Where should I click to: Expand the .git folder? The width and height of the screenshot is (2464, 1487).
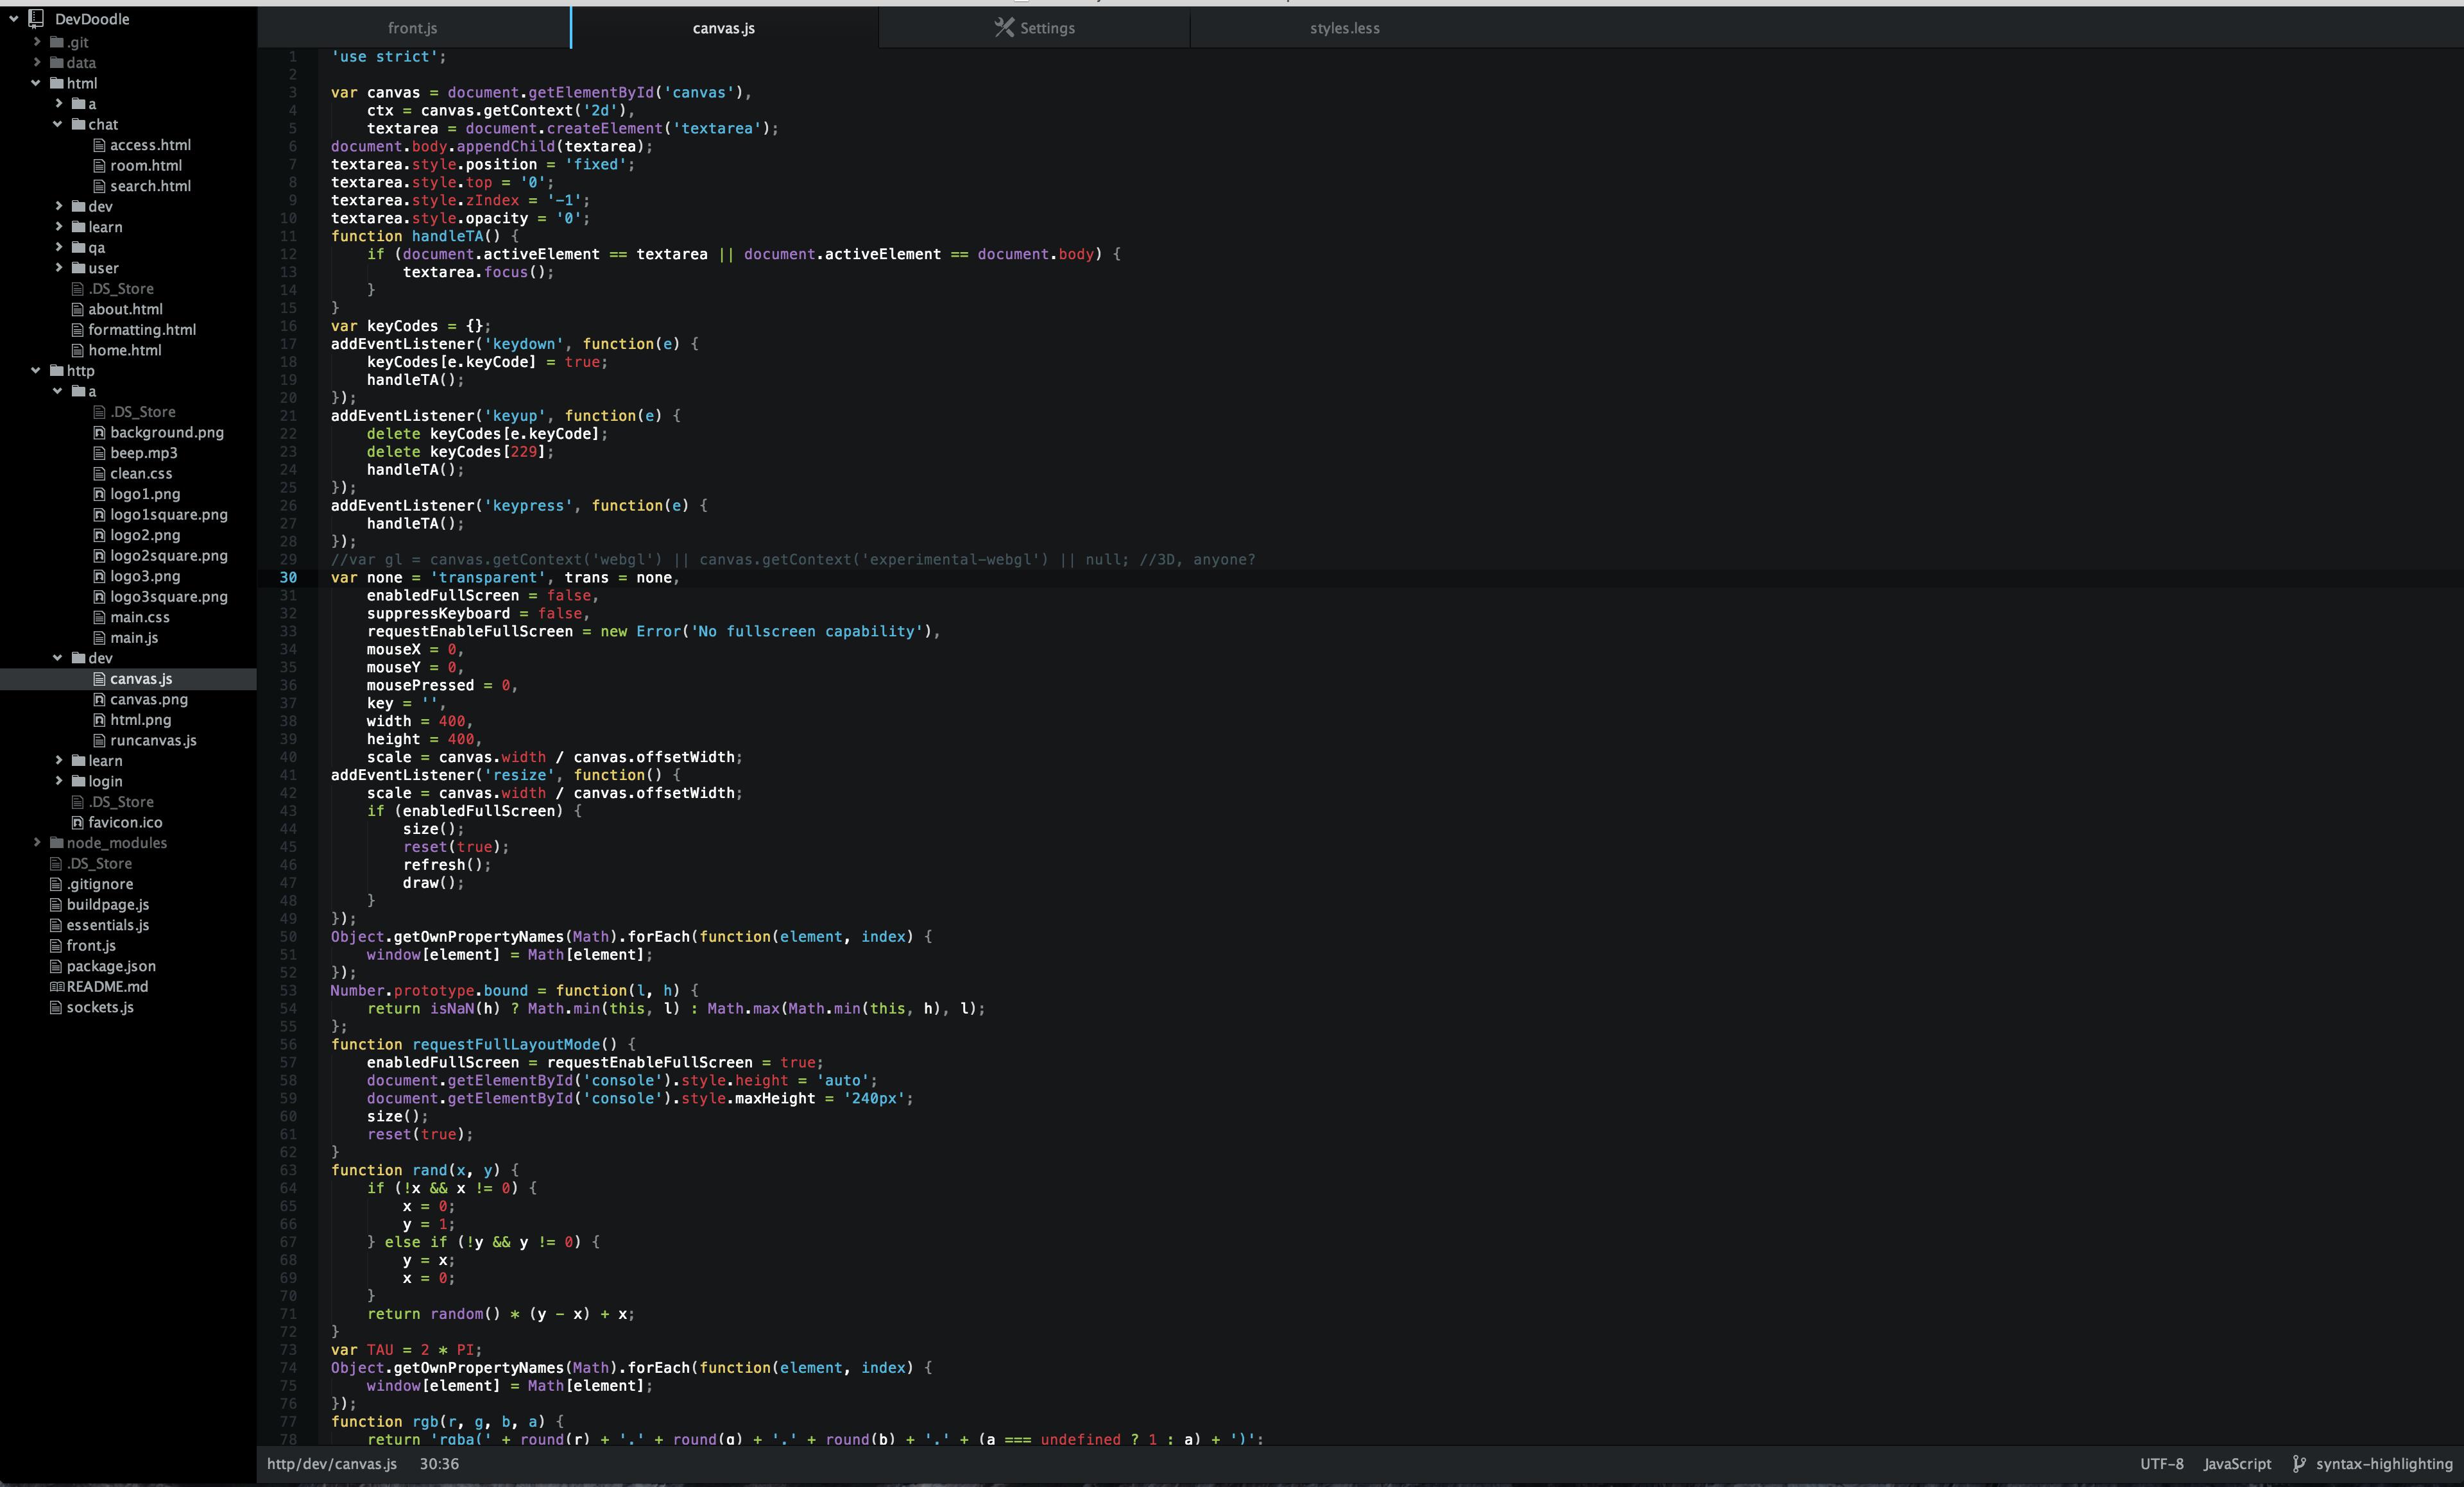click(36, 42)
